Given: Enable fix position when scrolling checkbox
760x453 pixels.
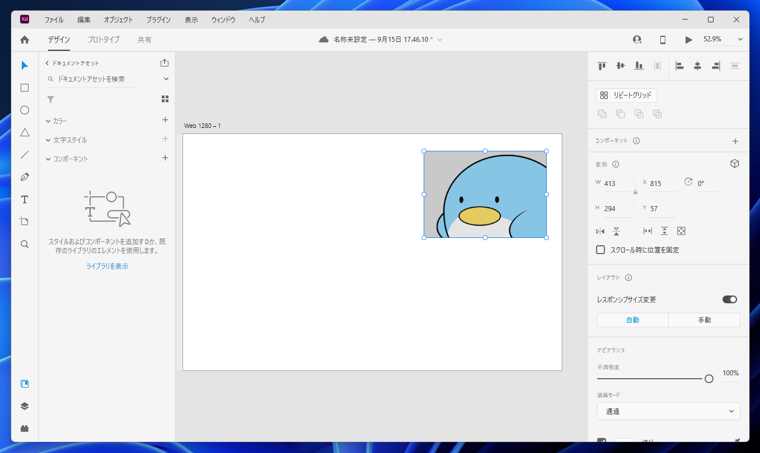Looking at the screenshot, I should coord(601,250).
